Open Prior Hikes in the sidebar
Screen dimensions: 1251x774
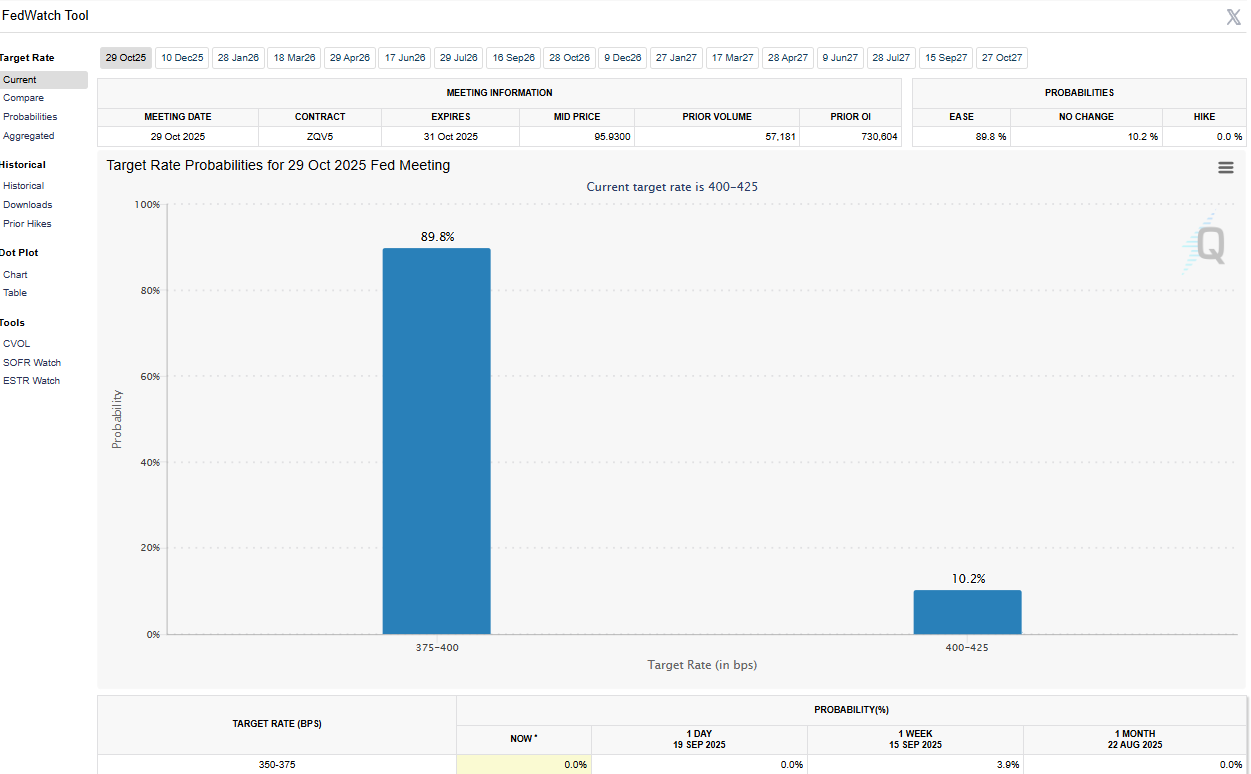tap(27, 224)
